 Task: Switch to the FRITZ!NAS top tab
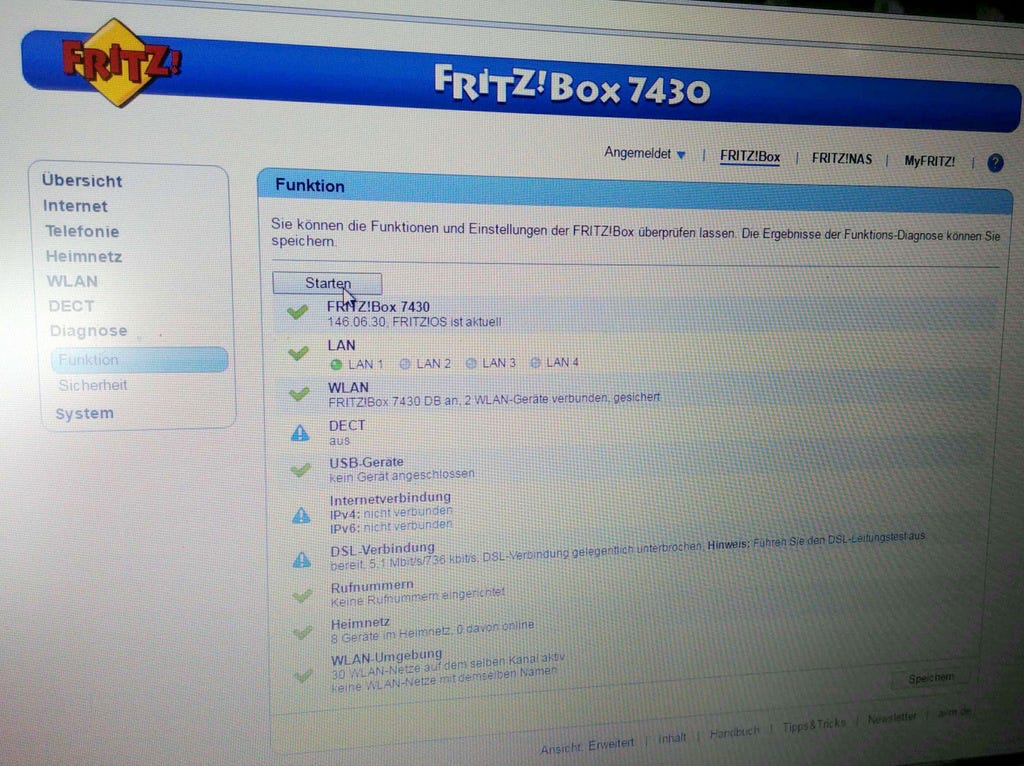click(841, 159)
